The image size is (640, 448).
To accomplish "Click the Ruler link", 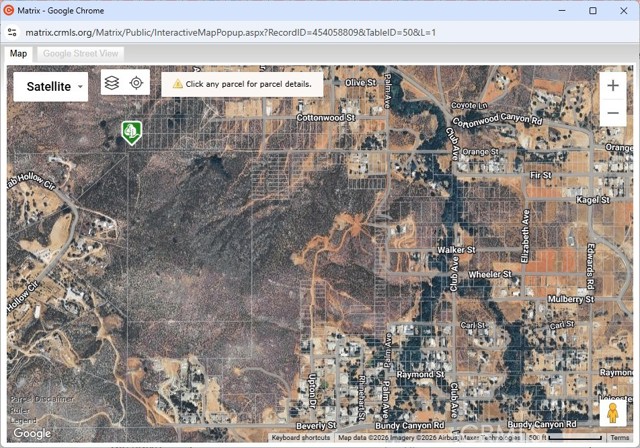I will pyautogui.click(x=19, y=410).
